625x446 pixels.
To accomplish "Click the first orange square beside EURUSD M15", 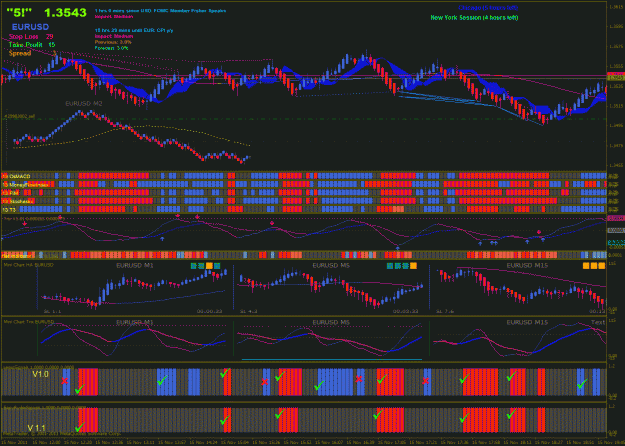I will click(586, 265).
